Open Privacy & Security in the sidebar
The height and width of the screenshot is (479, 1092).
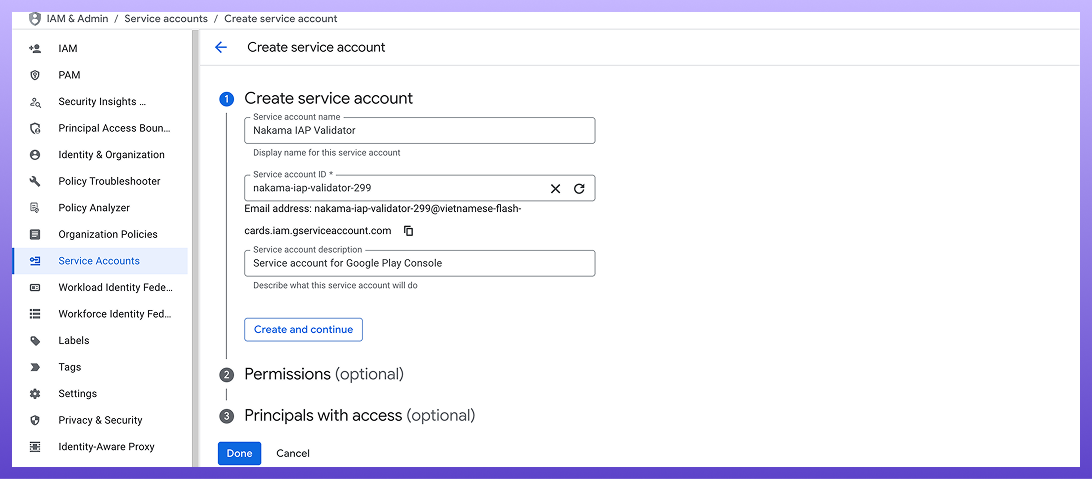(100, 420)
